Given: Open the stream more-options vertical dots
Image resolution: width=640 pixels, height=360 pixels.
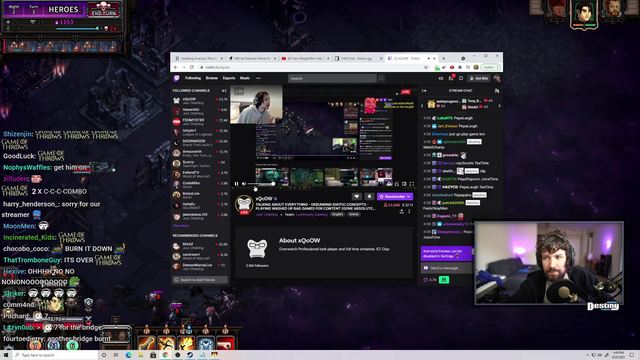Looking at the screenshot, I should click(409, 211).
